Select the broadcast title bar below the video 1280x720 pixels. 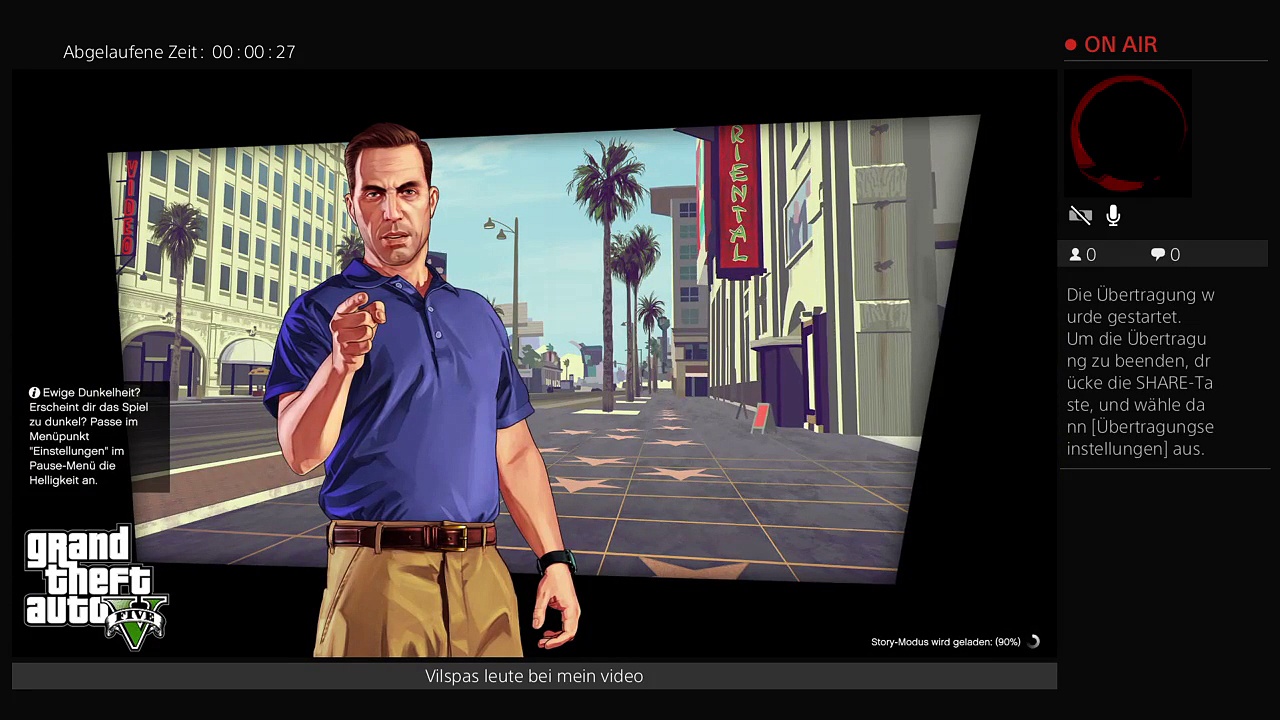coord(534,677)
